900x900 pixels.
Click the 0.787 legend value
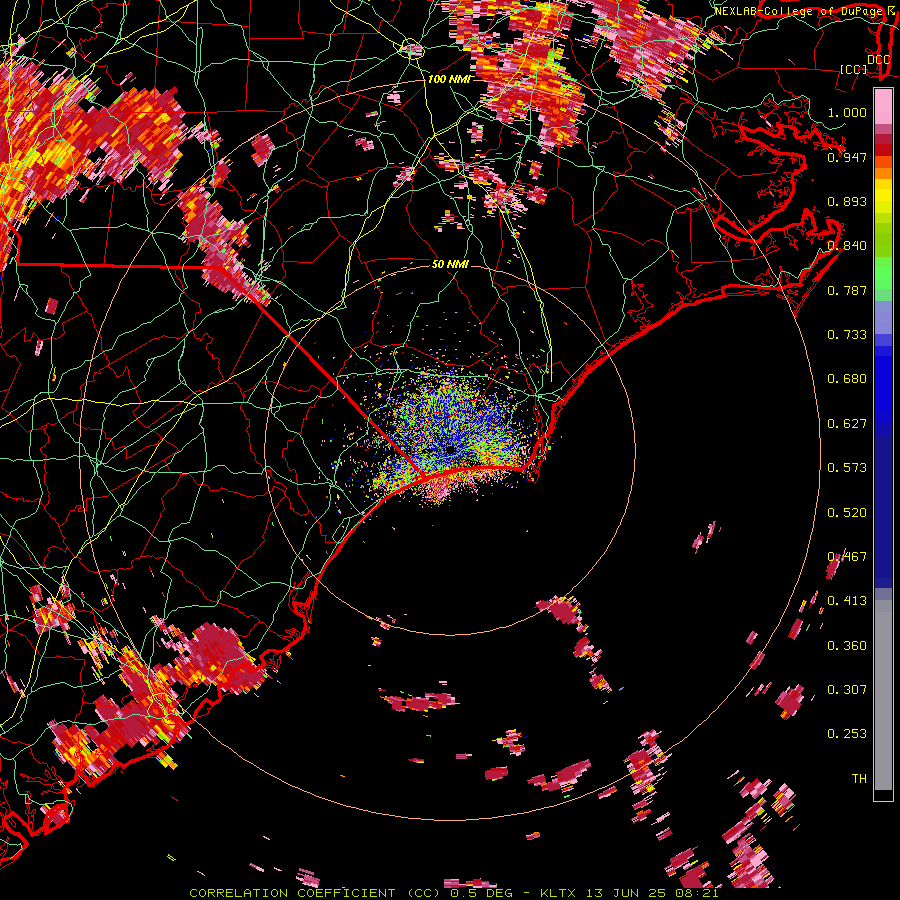(847, 290)
